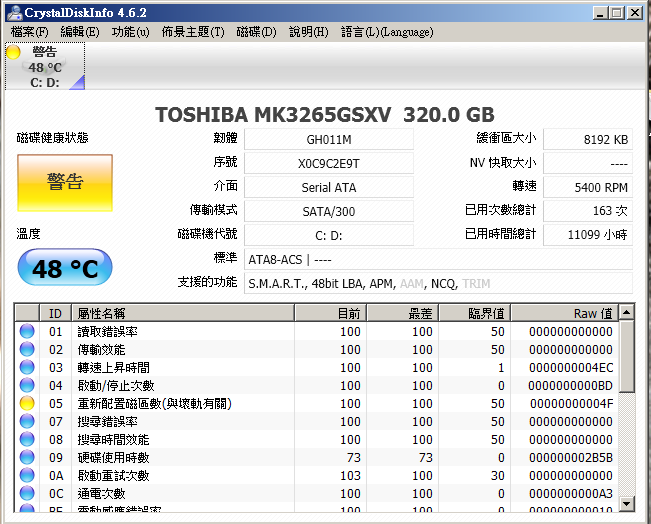Open the 編輯(E) menu
Viewport: 651px width, 524px height.
pyautogui.click(x=80, y=32)
